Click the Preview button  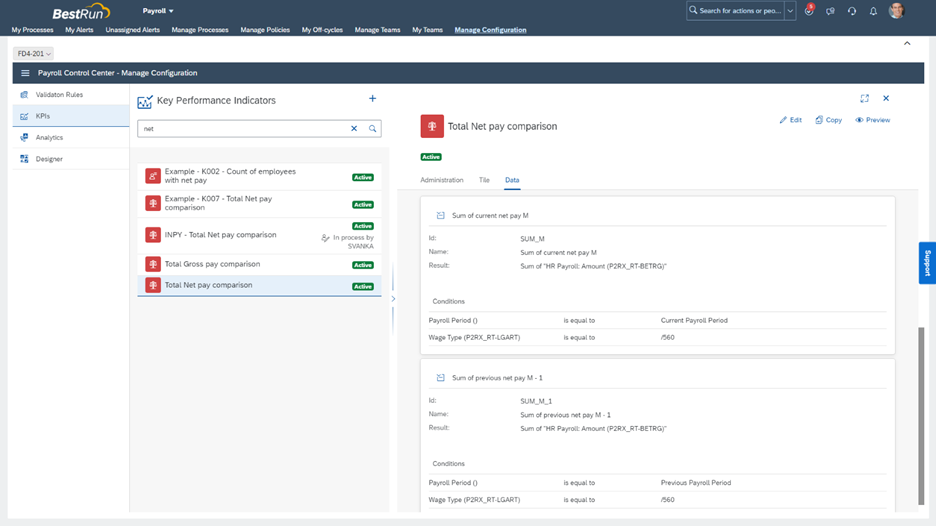coord(872,120)
